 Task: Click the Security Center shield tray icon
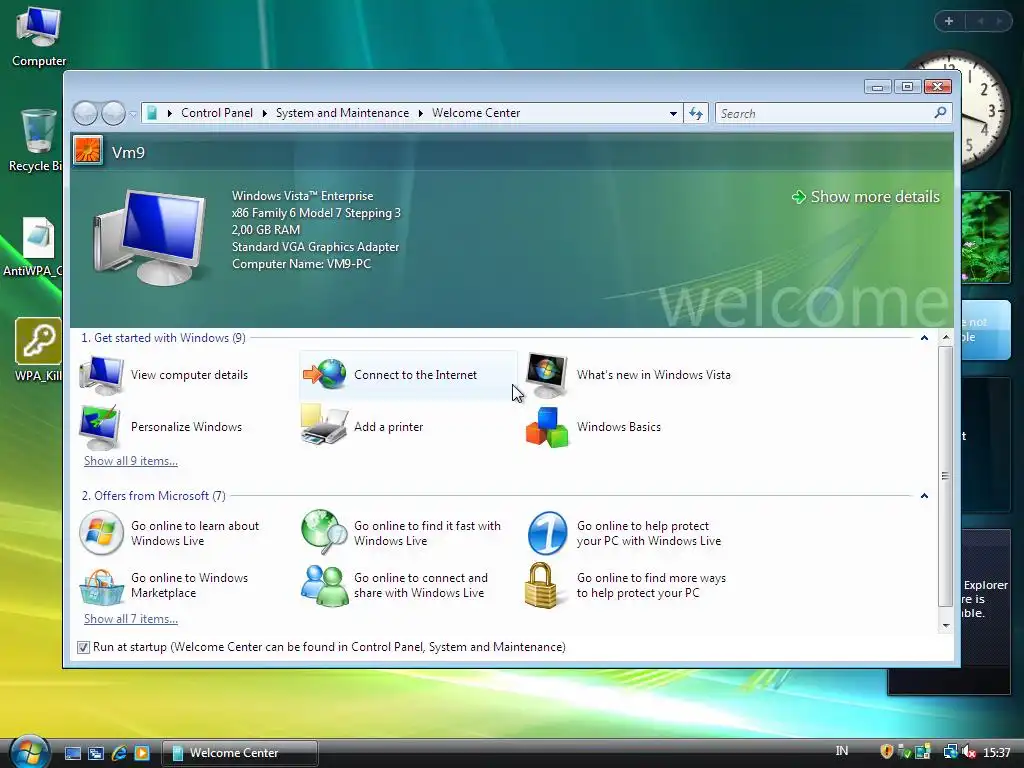pyautogui.click(x=886, y=752)
